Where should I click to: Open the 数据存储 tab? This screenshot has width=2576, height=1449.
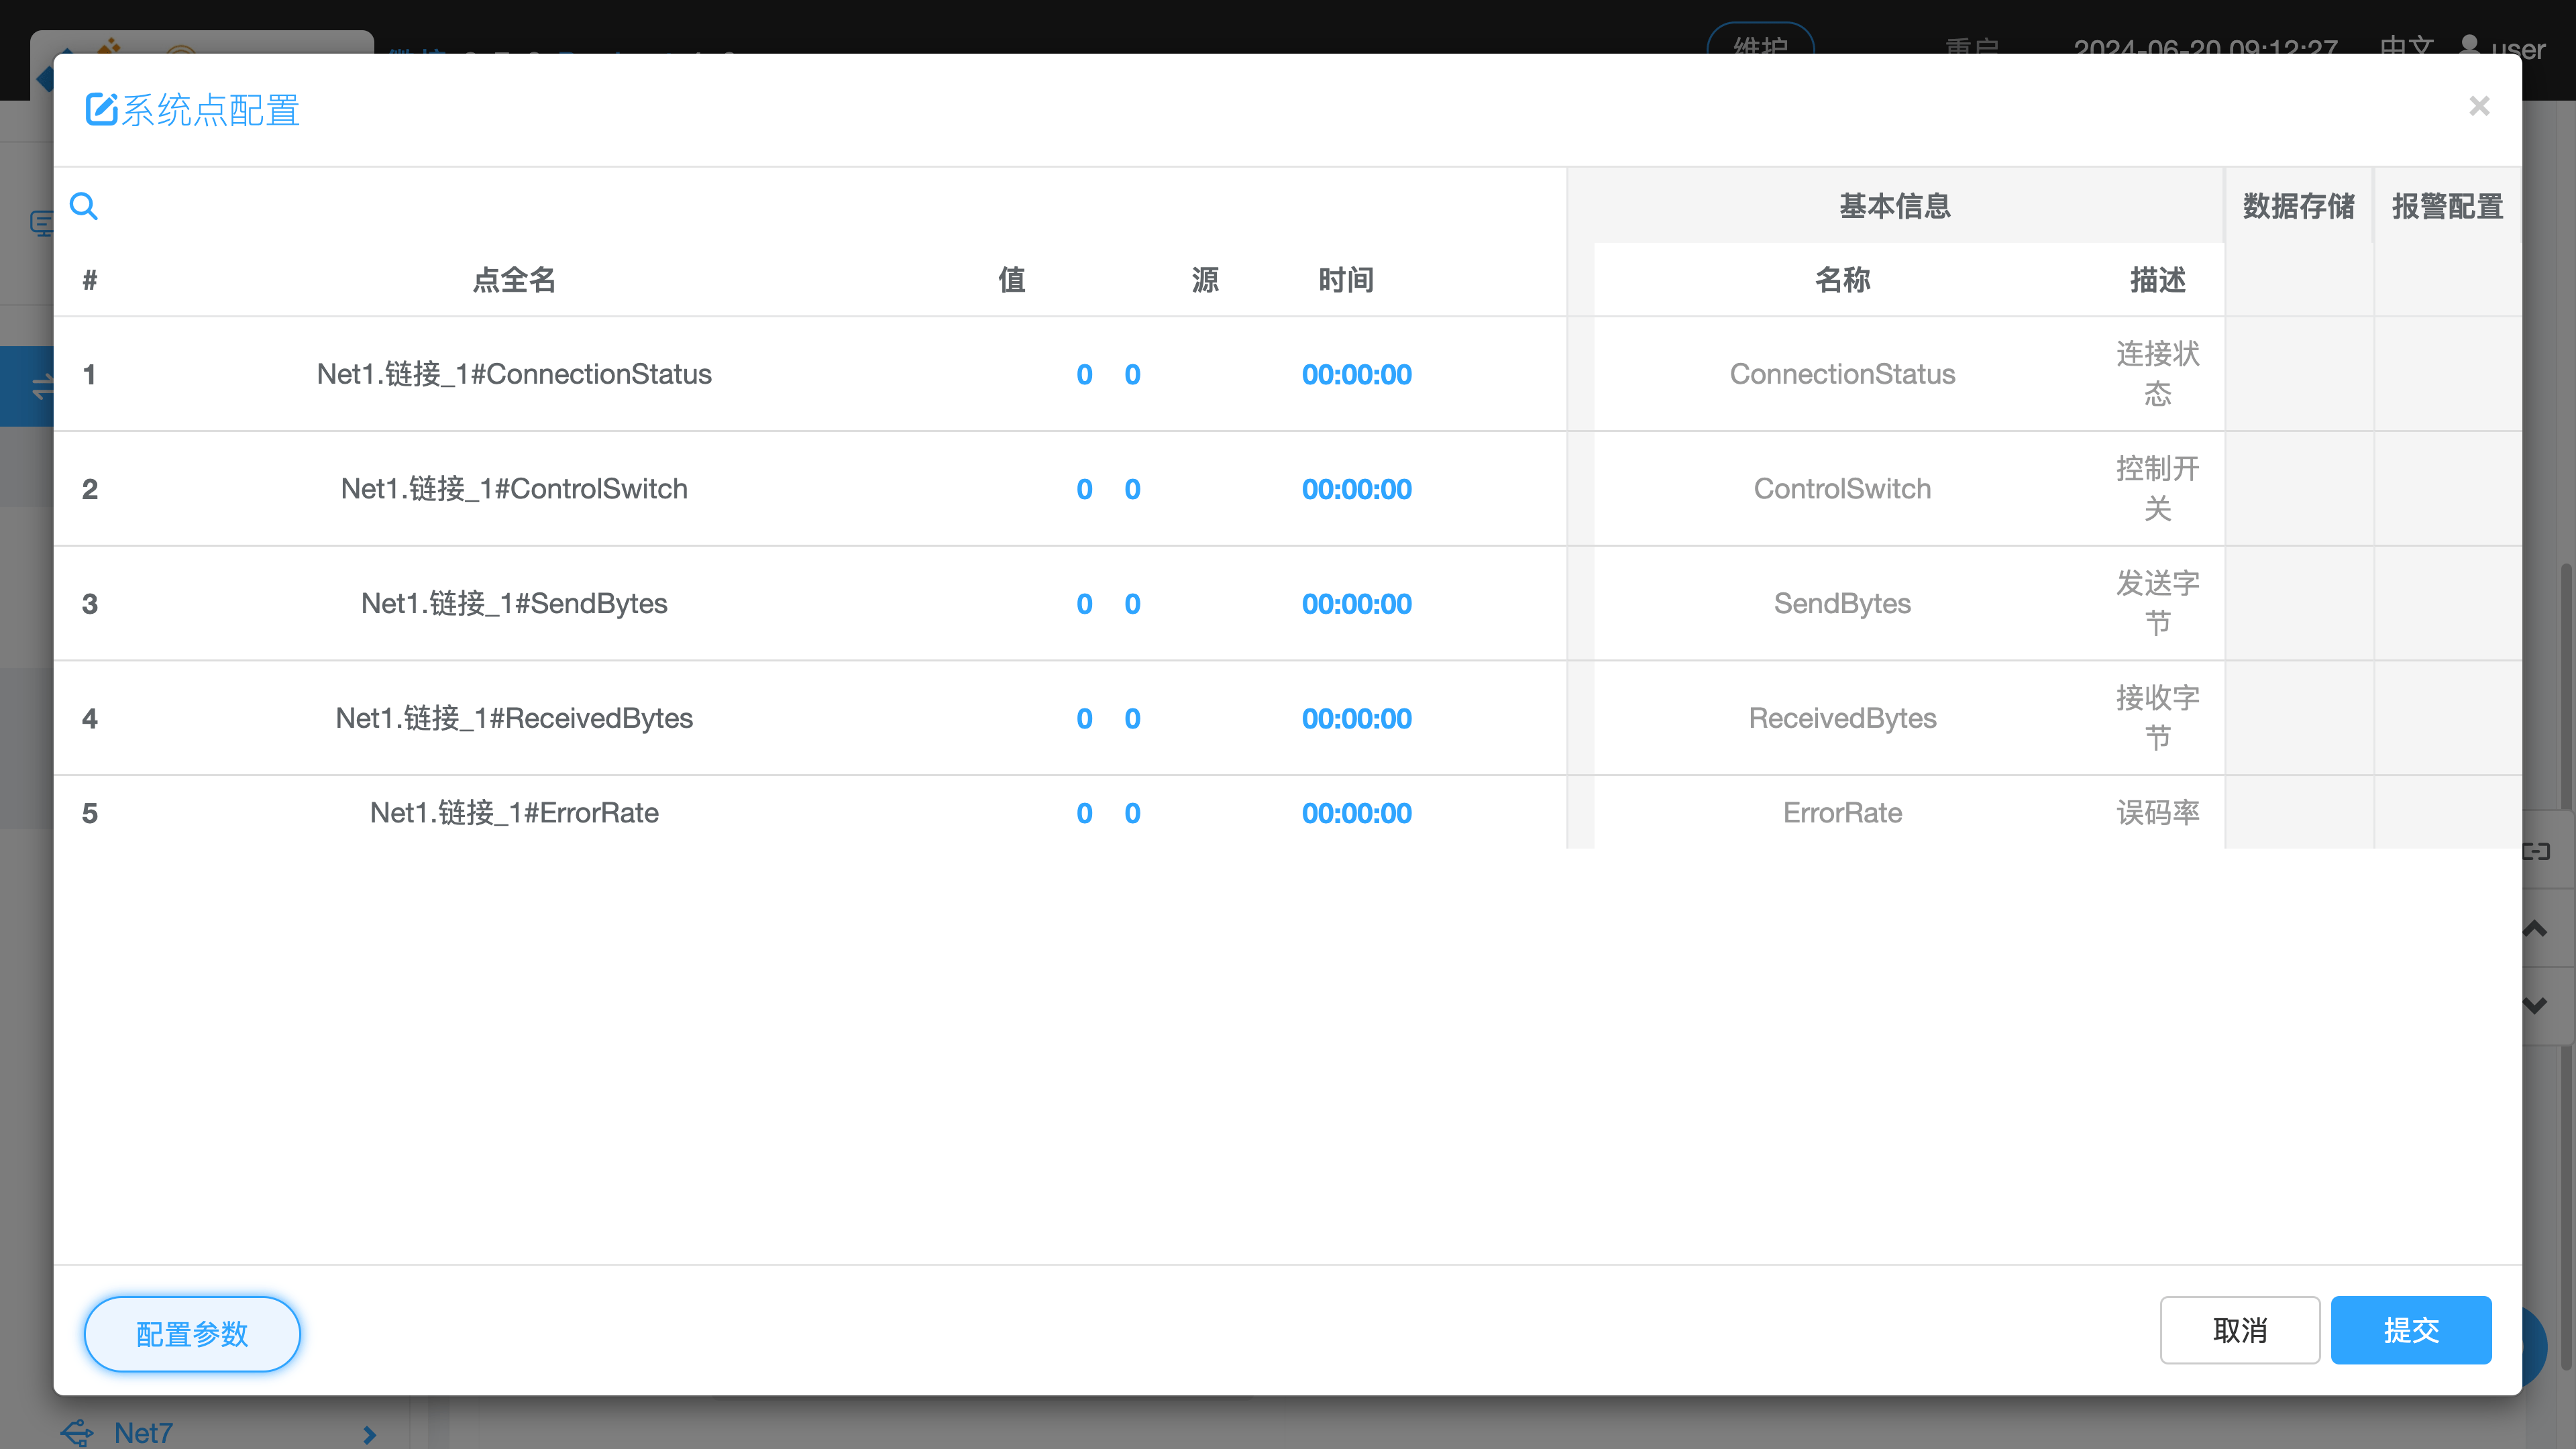pyautogui.click(x=2298, y=206)
